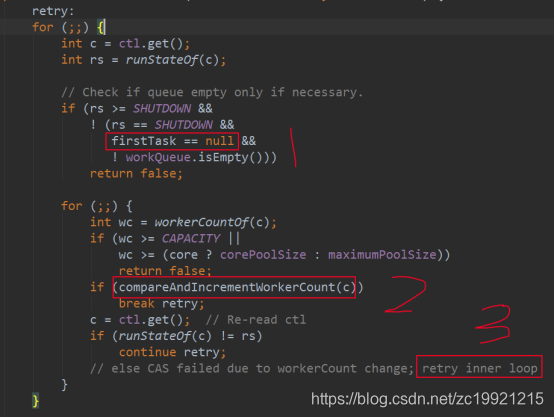The image size is (554, 418).
Task: Click 'corePoolSize' field
Action: pyautogui.click(x=263, y=255)
